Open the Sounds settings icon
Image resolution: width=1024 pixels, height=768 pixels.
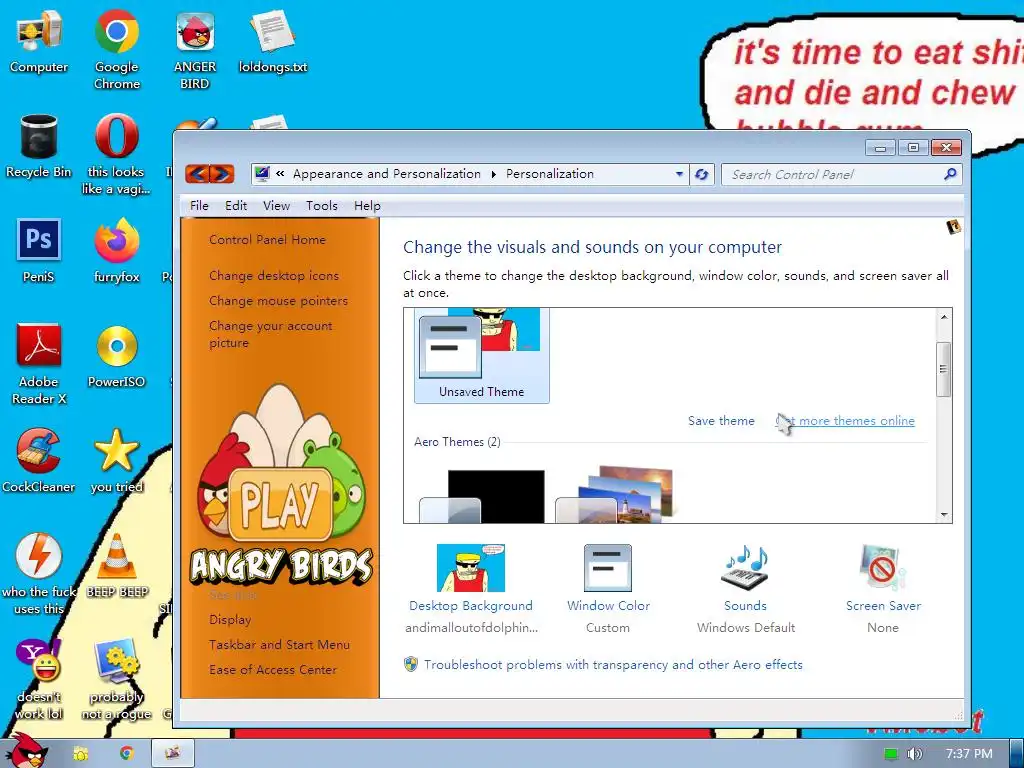coord(745,567)
